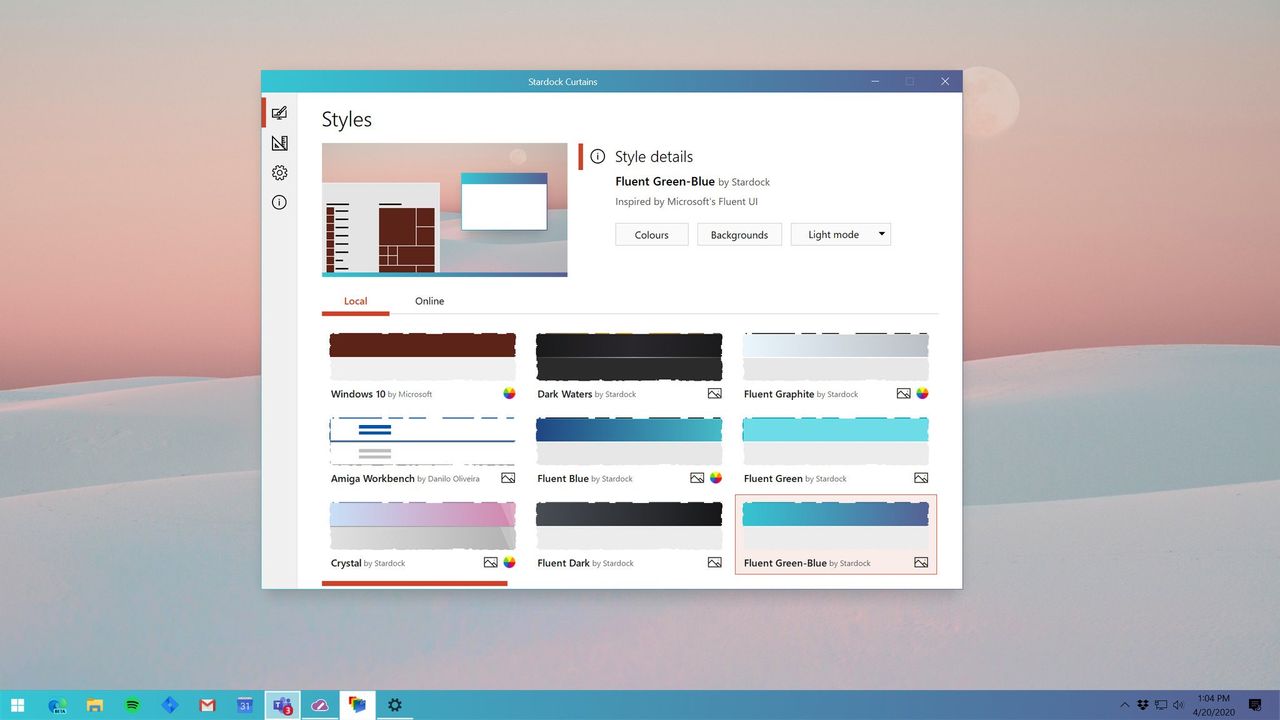Launch Edge Beta from the taskbar
Image resolution: width=1280 pixels, height=720 pixels.
pos(57,705)
